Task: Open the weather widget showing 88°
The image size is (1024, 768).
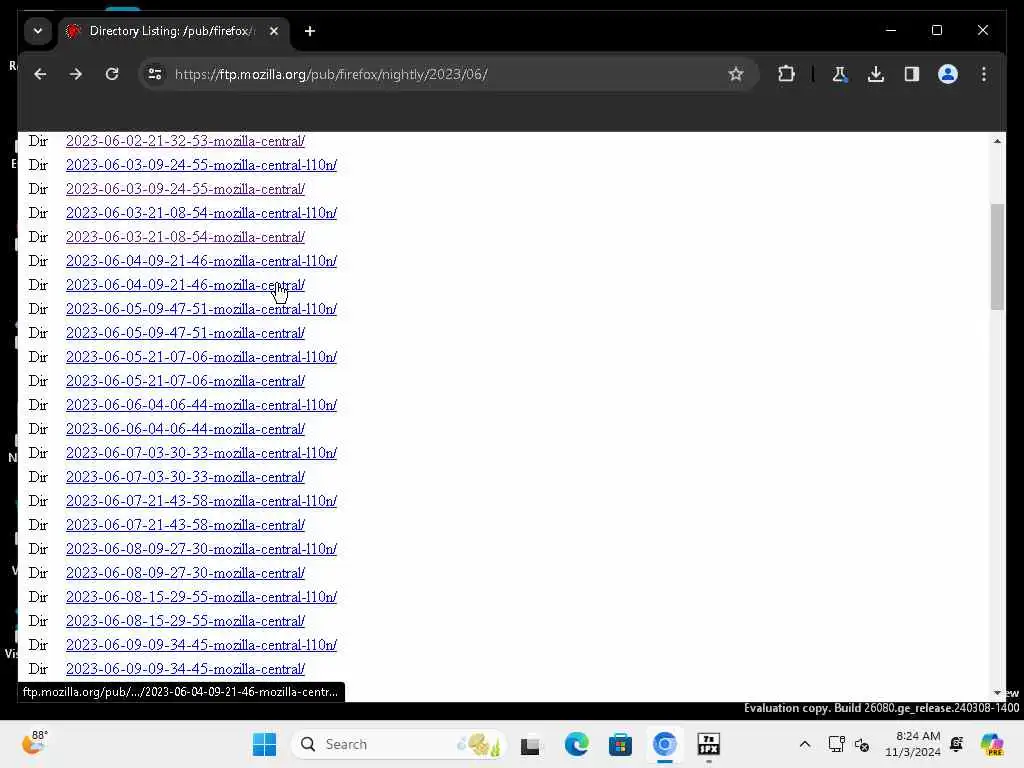Action: [34, 743]
